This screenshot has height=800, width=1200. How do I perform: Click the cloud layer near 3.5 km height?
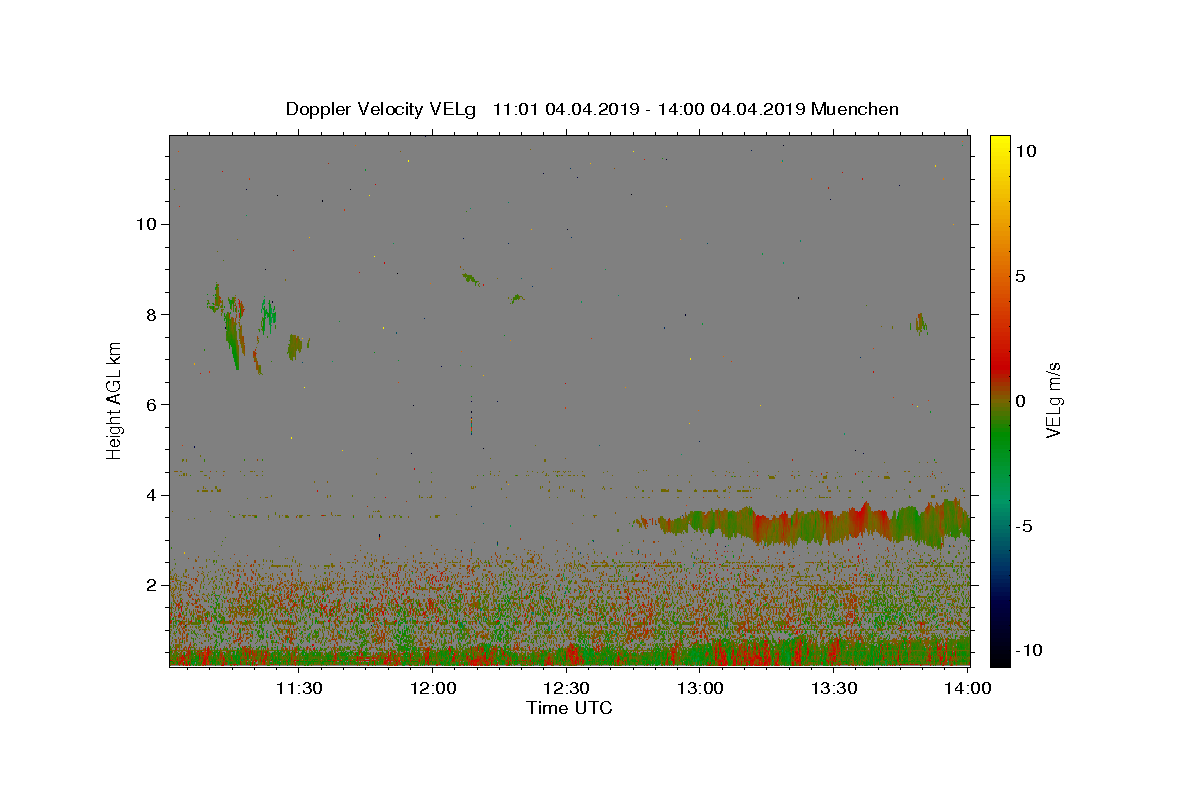pyautogui.click(x=800, y=523)
